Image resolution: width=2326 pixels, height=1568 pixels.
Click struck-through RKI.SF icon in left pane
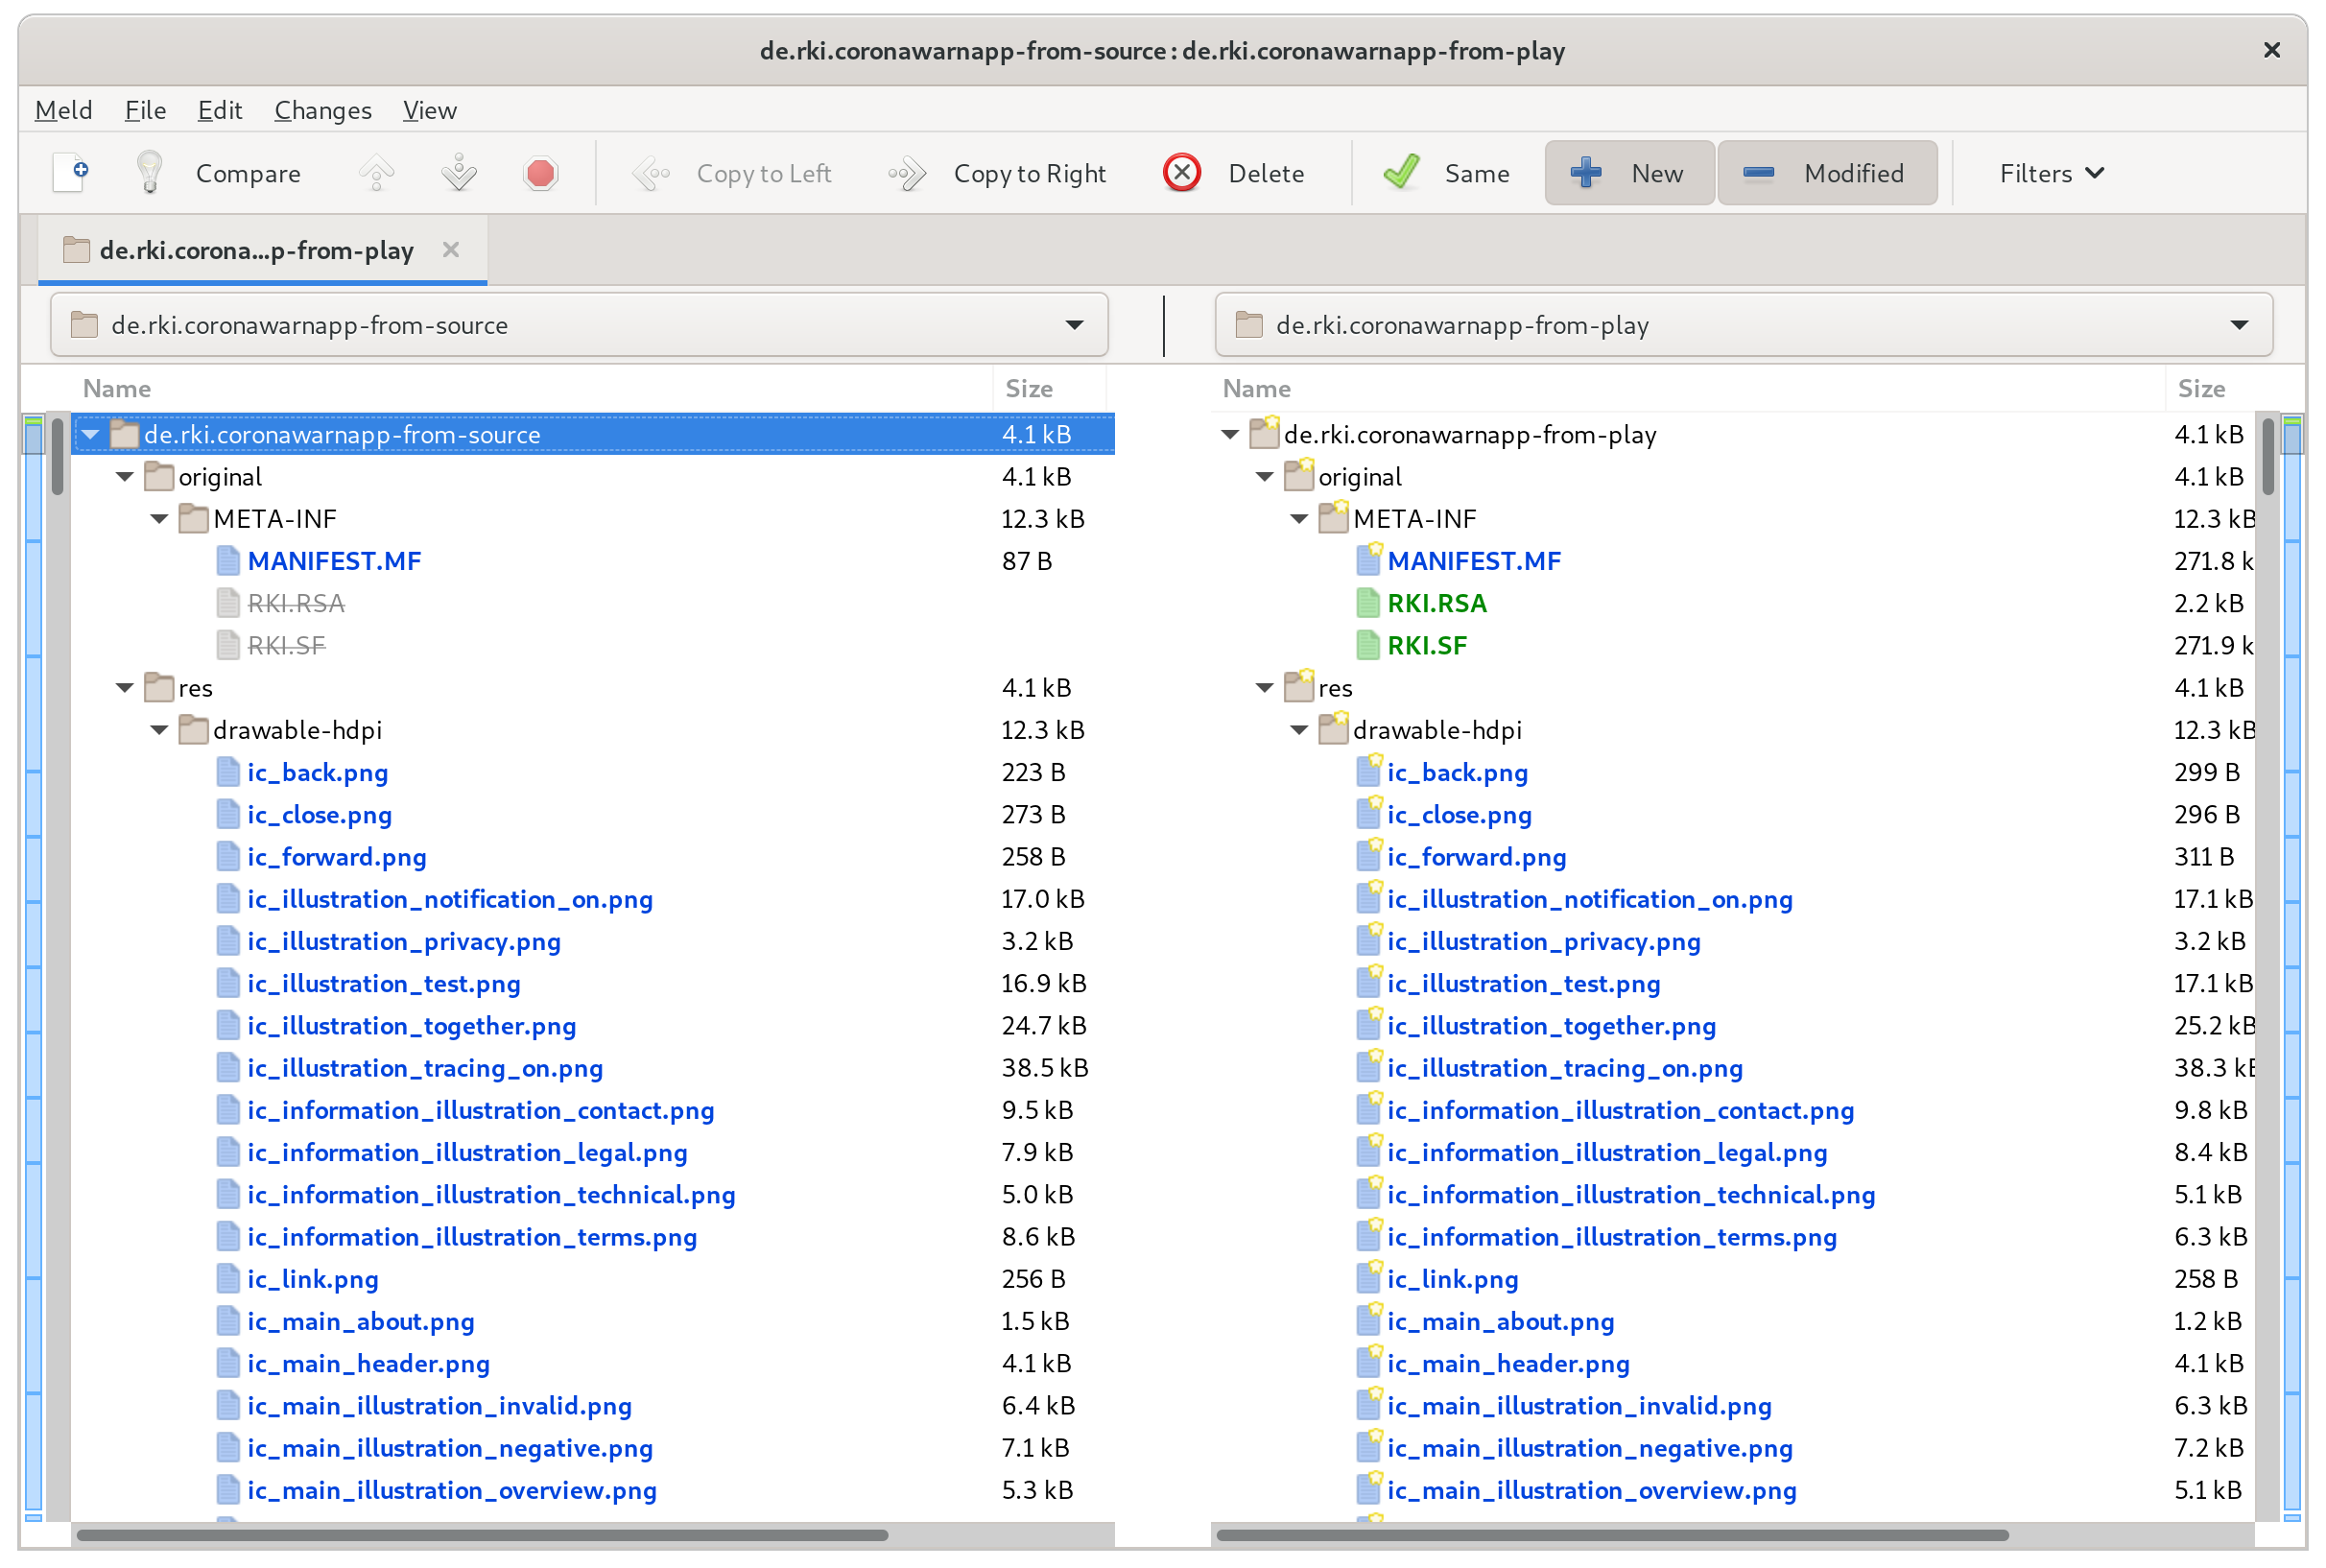228,645
